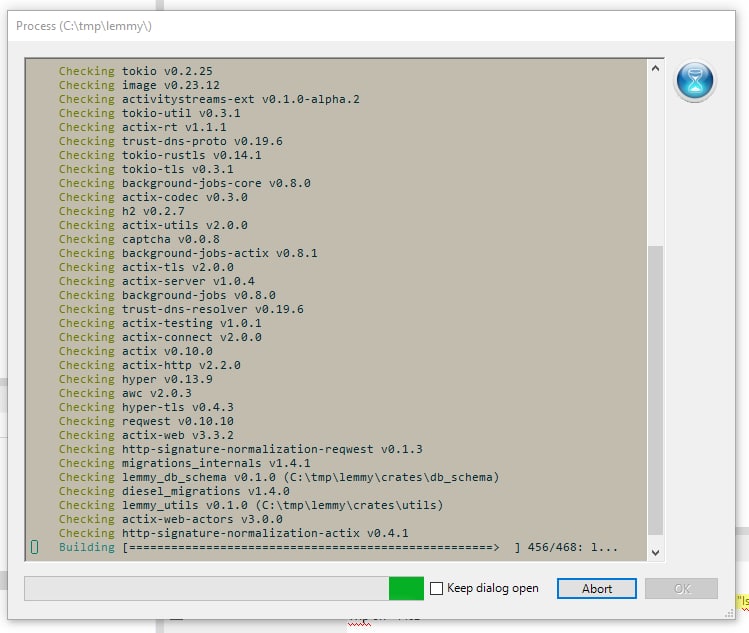Click the hourglass process status icon

tap(695, 81)
